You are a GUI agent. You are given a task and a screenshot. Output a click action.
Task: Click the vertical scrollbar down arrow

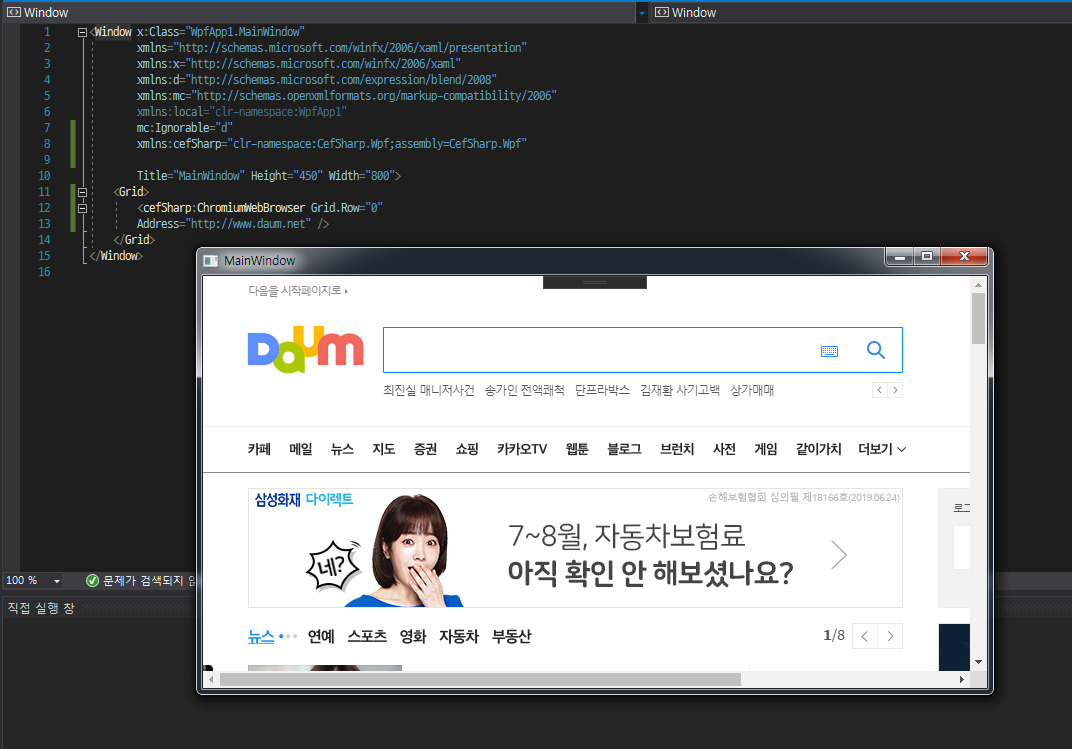click(978, 662)
